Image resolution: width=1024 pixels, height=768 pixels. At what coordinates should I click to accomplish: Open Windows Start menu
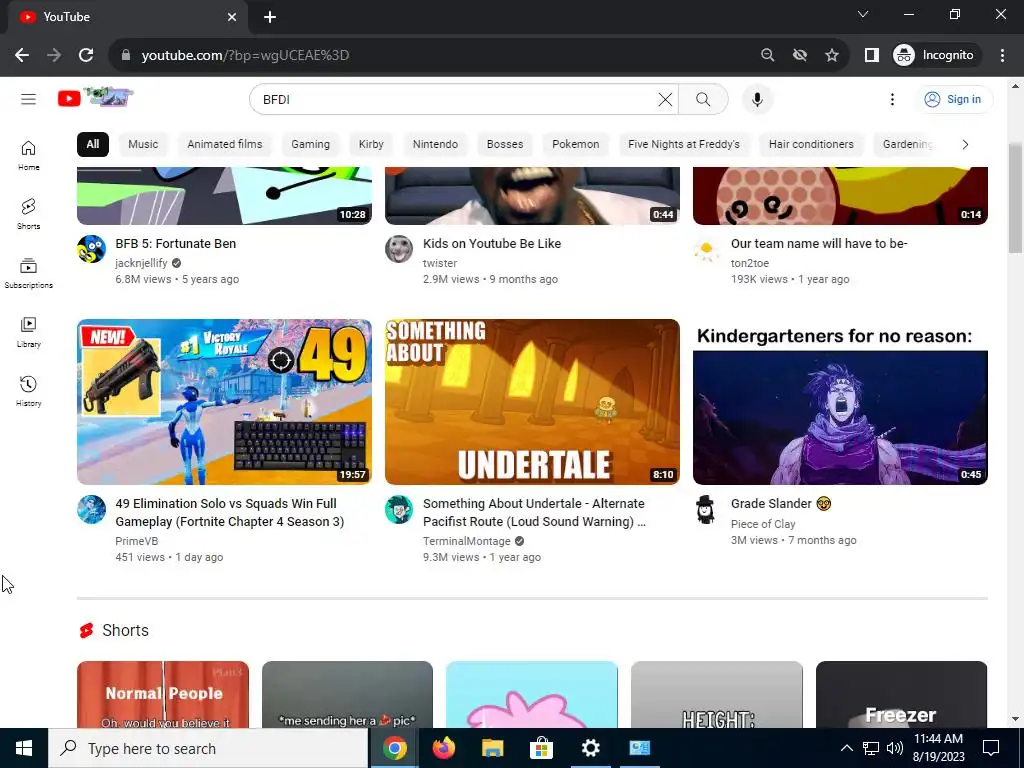point(24,748)
